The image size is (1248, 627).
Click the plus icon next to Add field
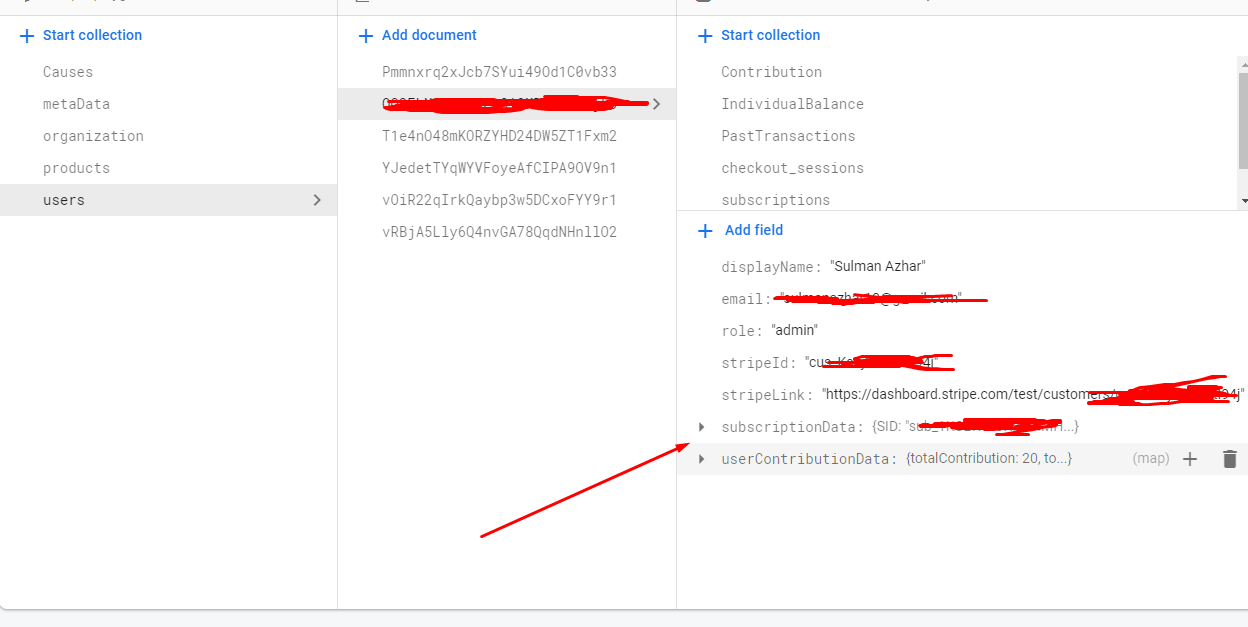pos(705,230)
